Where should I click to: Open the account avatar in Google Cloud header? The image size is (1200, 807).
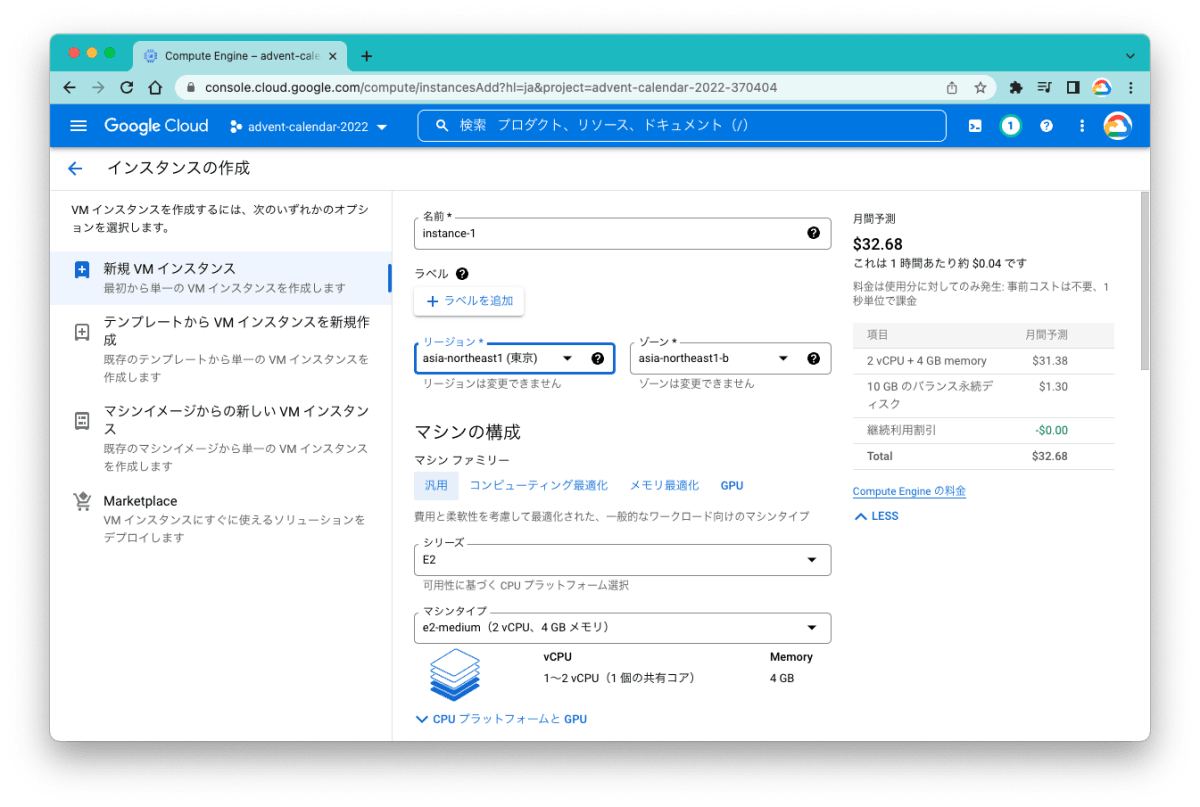[x=1117, y=126]
